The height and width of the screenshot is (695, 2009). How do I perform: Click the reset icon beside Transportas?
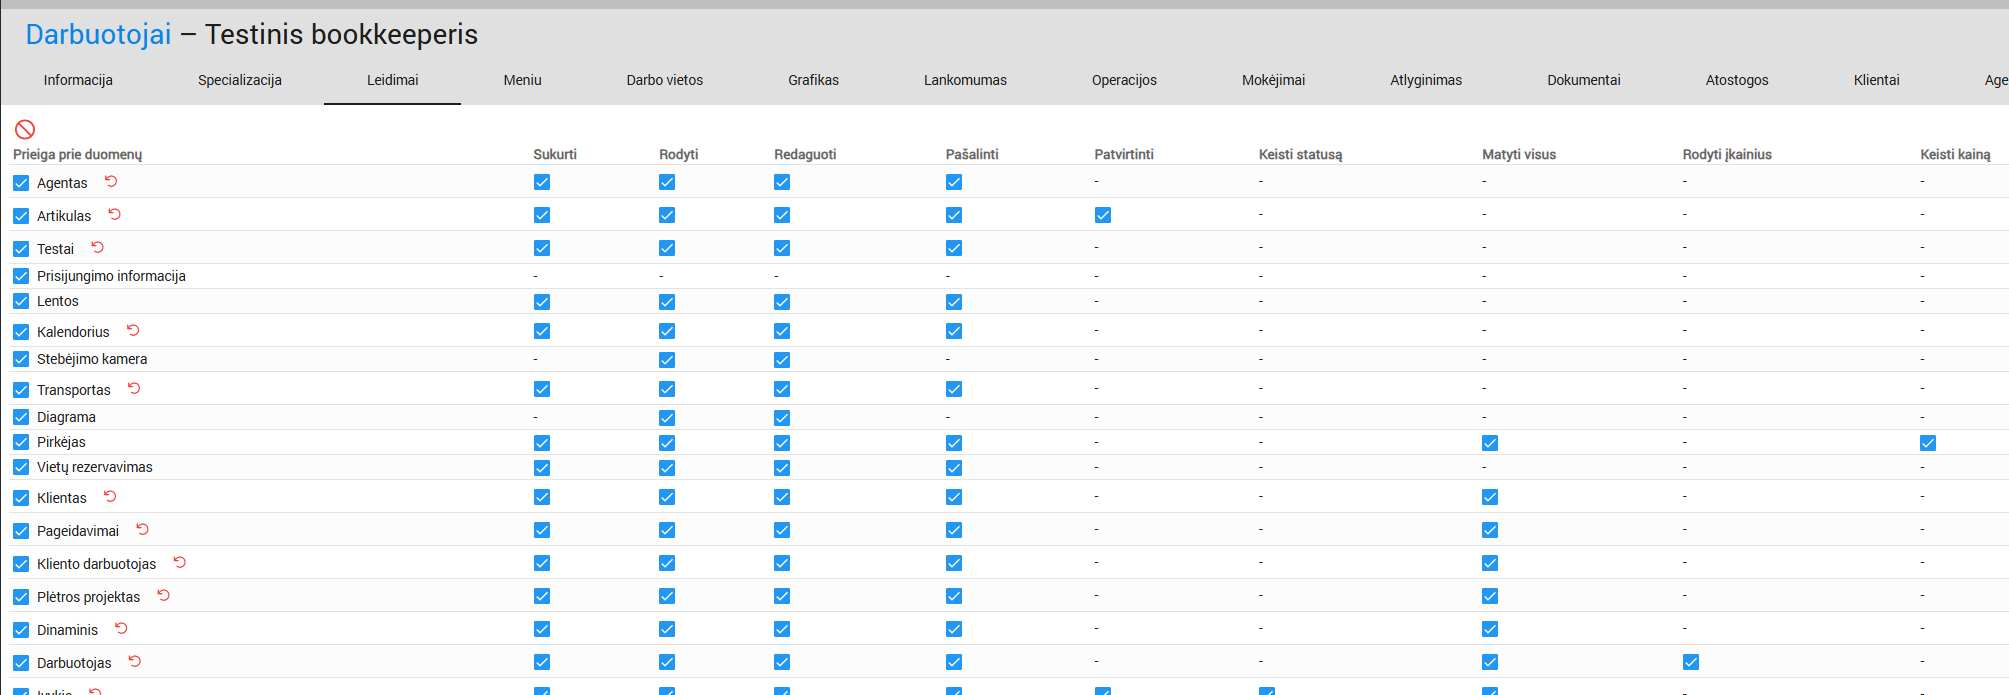[134, 388]
